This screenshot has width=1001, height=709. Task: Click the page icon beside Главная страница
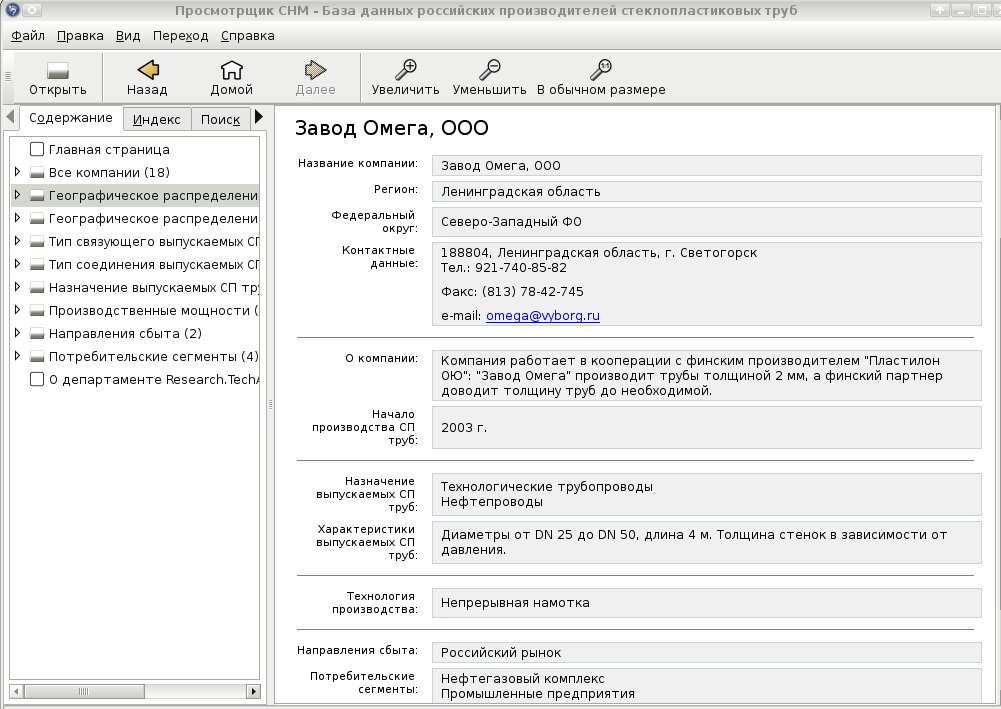pyautogui.click(x=37, y=149)
